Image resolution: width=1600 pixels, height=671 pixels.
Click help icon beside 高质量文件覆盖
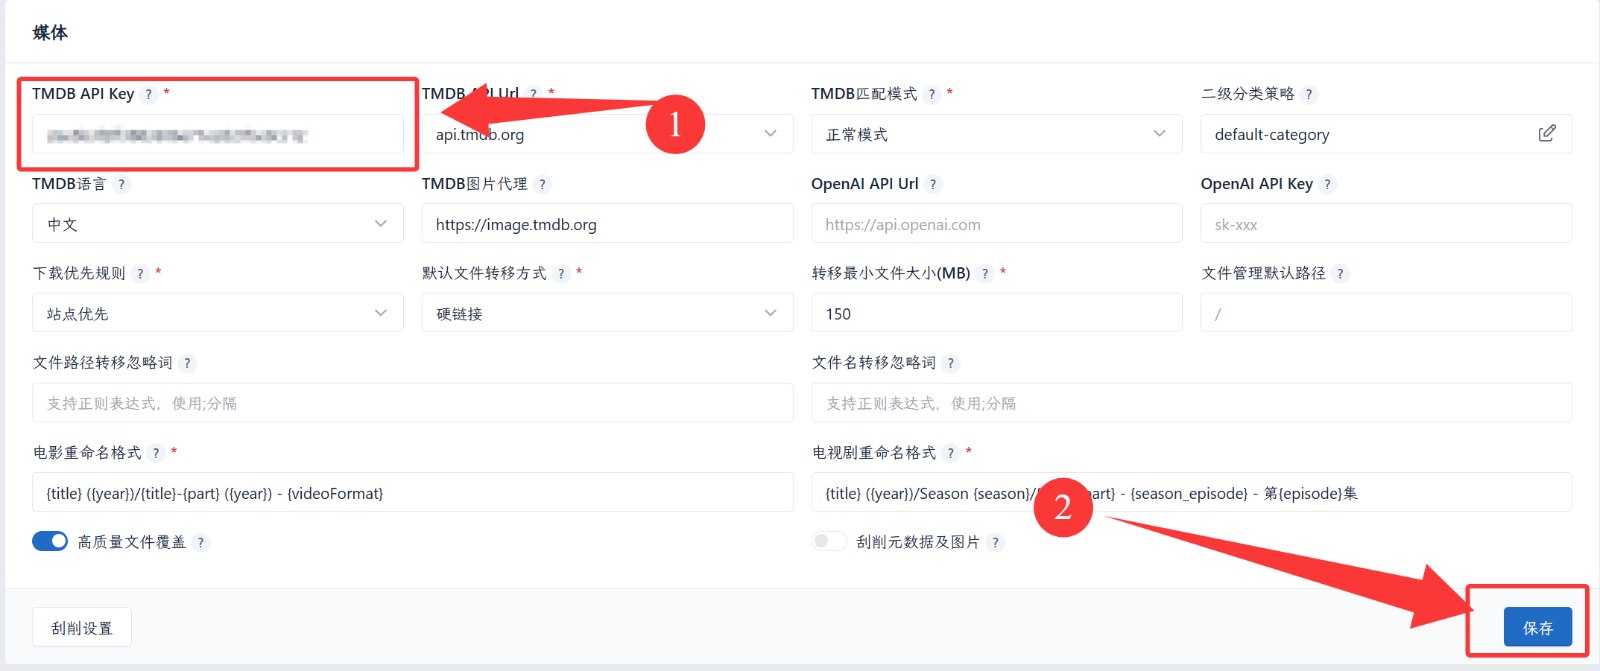pos(200,542)
